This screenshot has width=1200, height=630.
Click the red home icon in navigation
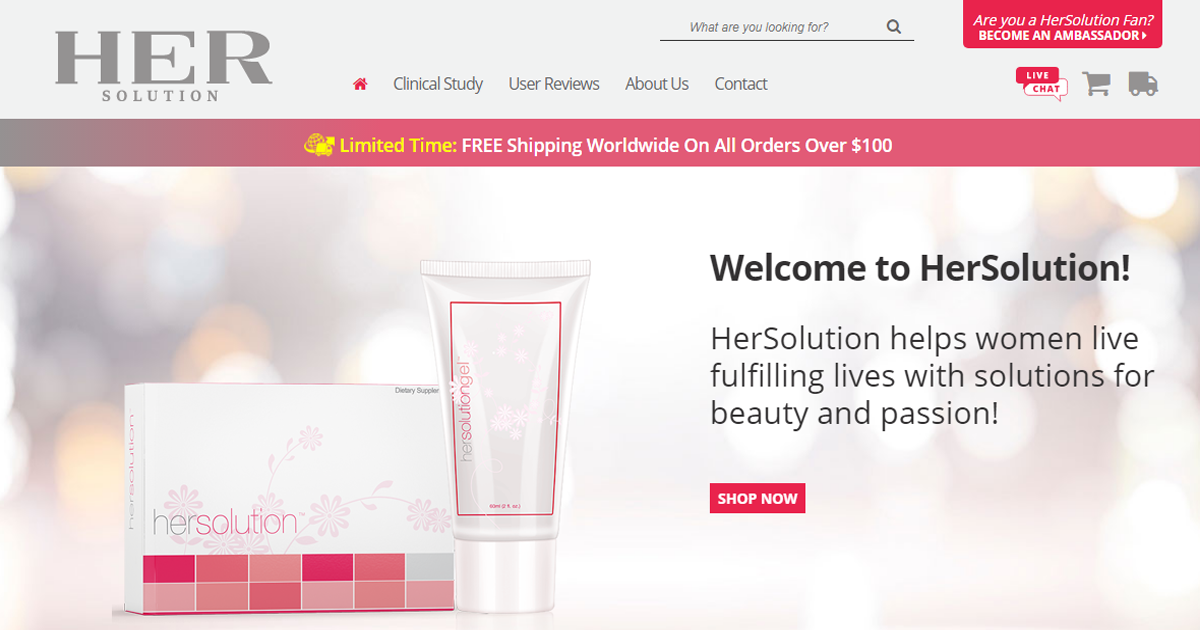pyautogui.click(x=360, y=84)
